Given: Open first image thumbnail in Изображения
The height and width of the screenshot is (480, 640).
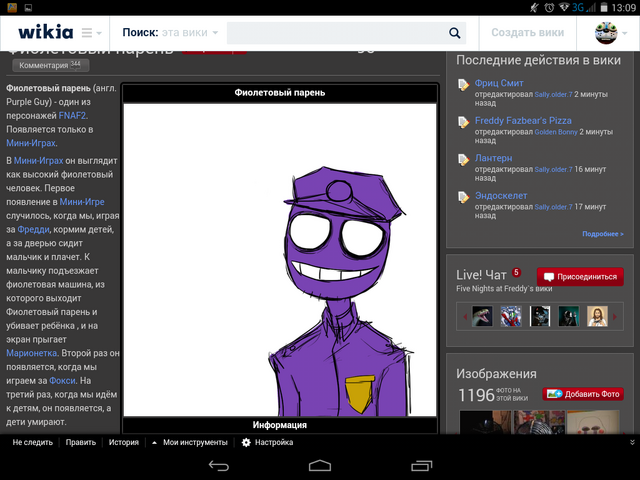Looking at the screenshot, I should pos(485,422).
